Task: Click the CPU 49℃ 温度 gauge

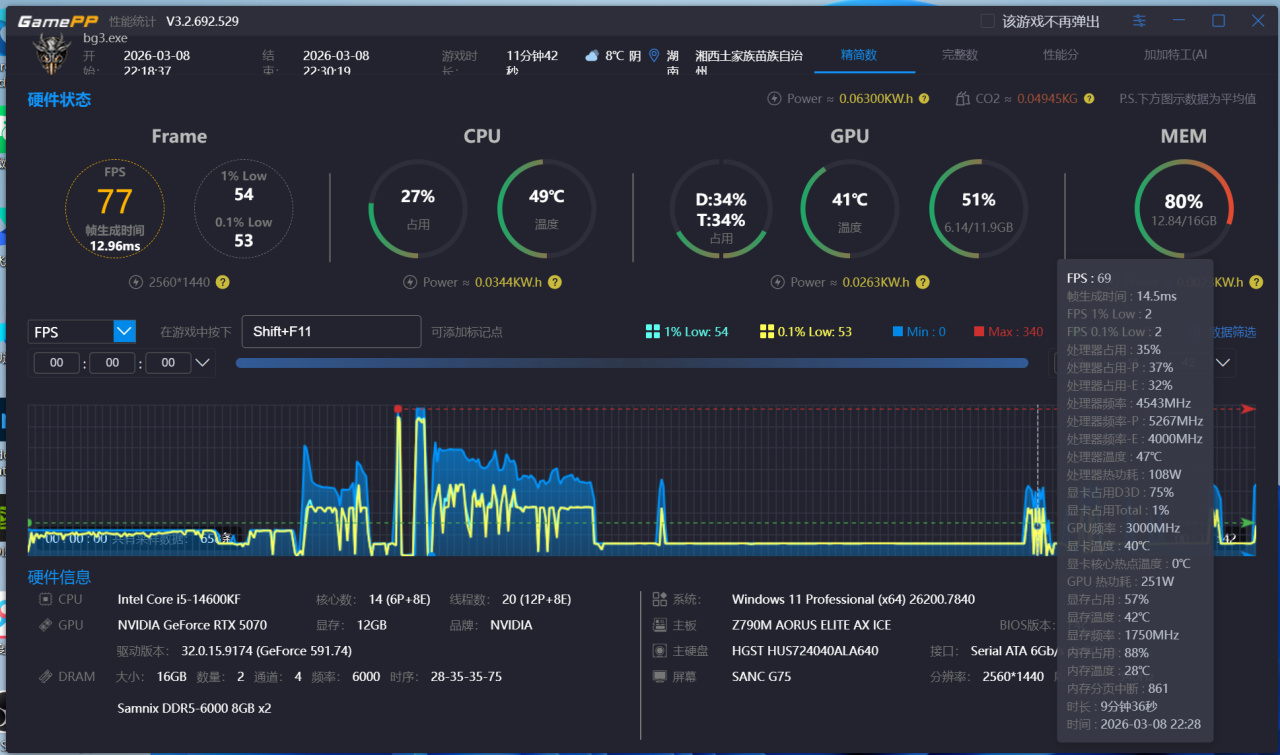Action: (x=546, y=209)
